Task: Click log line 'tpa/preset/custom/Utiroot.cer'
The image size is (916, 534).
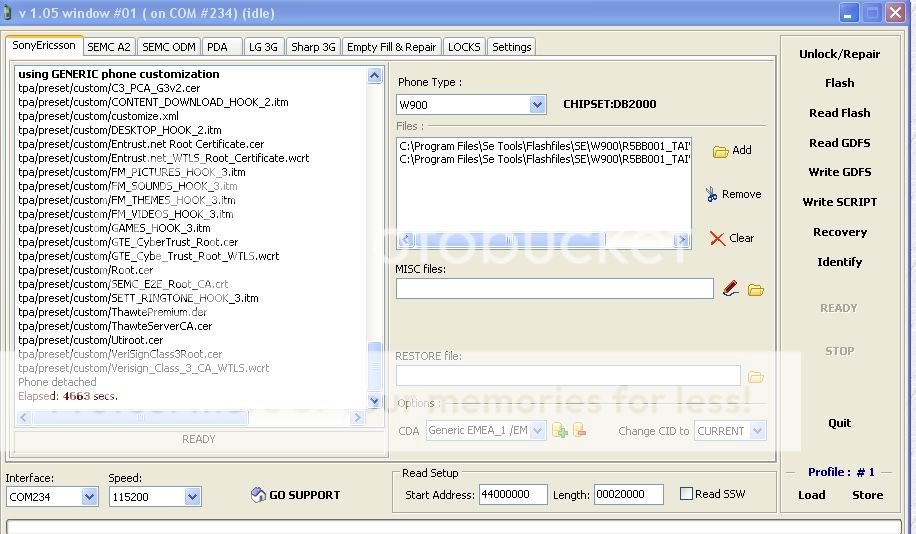Action: point(91,340)
